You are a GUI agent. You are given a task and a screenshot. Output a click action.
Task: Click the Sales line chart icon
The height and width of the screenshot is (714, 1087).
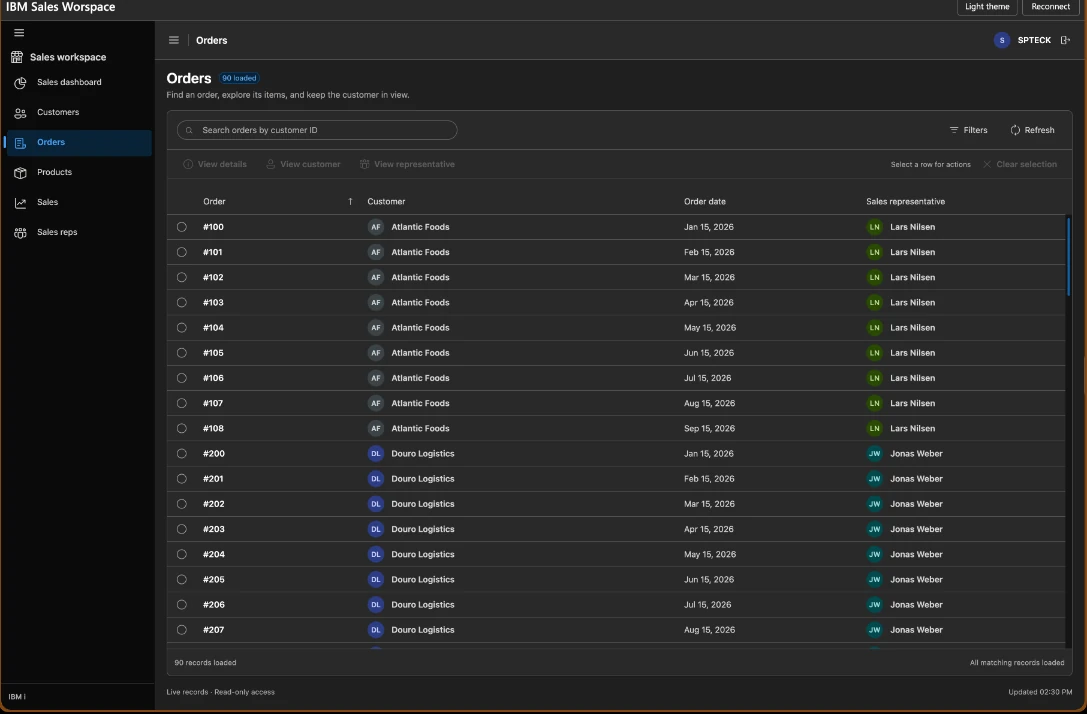click(20, 202)
